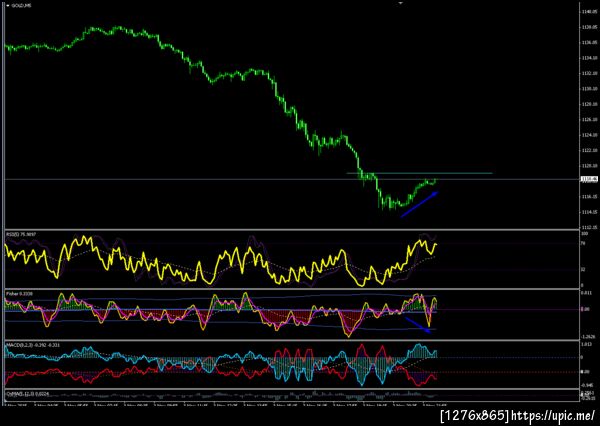Viewport: 600px width, 426px height.
Task: Click the 100 level on the RSI scale
Action: [585, 233]
